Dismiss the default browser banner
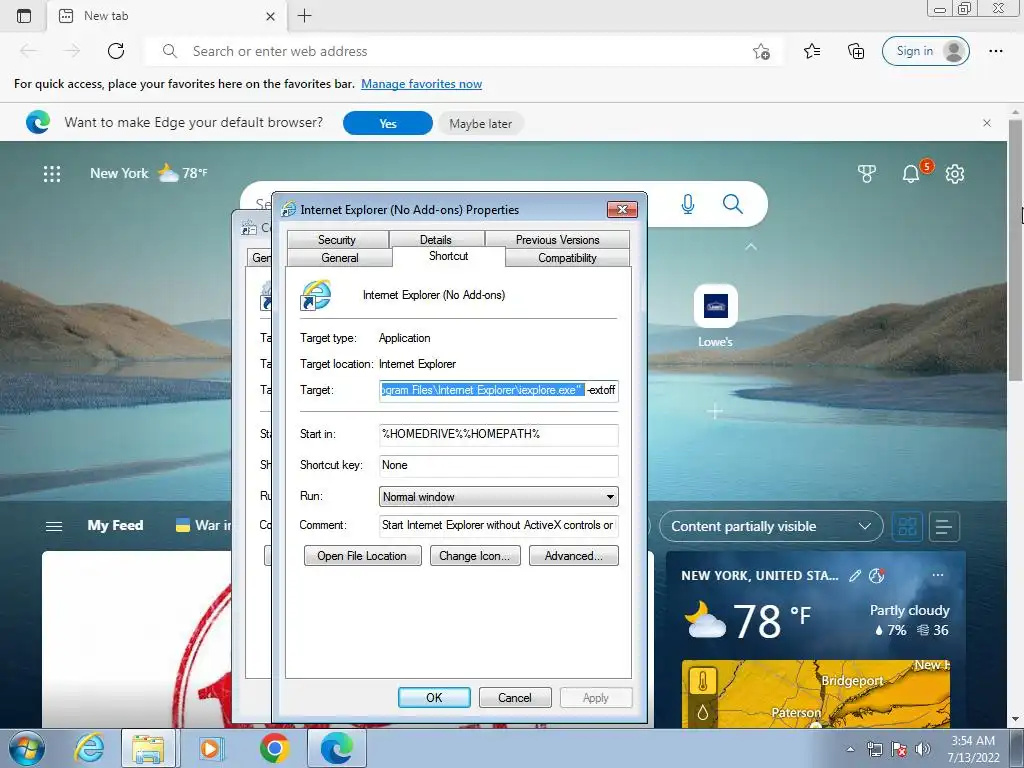This screenshot has width=1024, height=768. point(987,123)
